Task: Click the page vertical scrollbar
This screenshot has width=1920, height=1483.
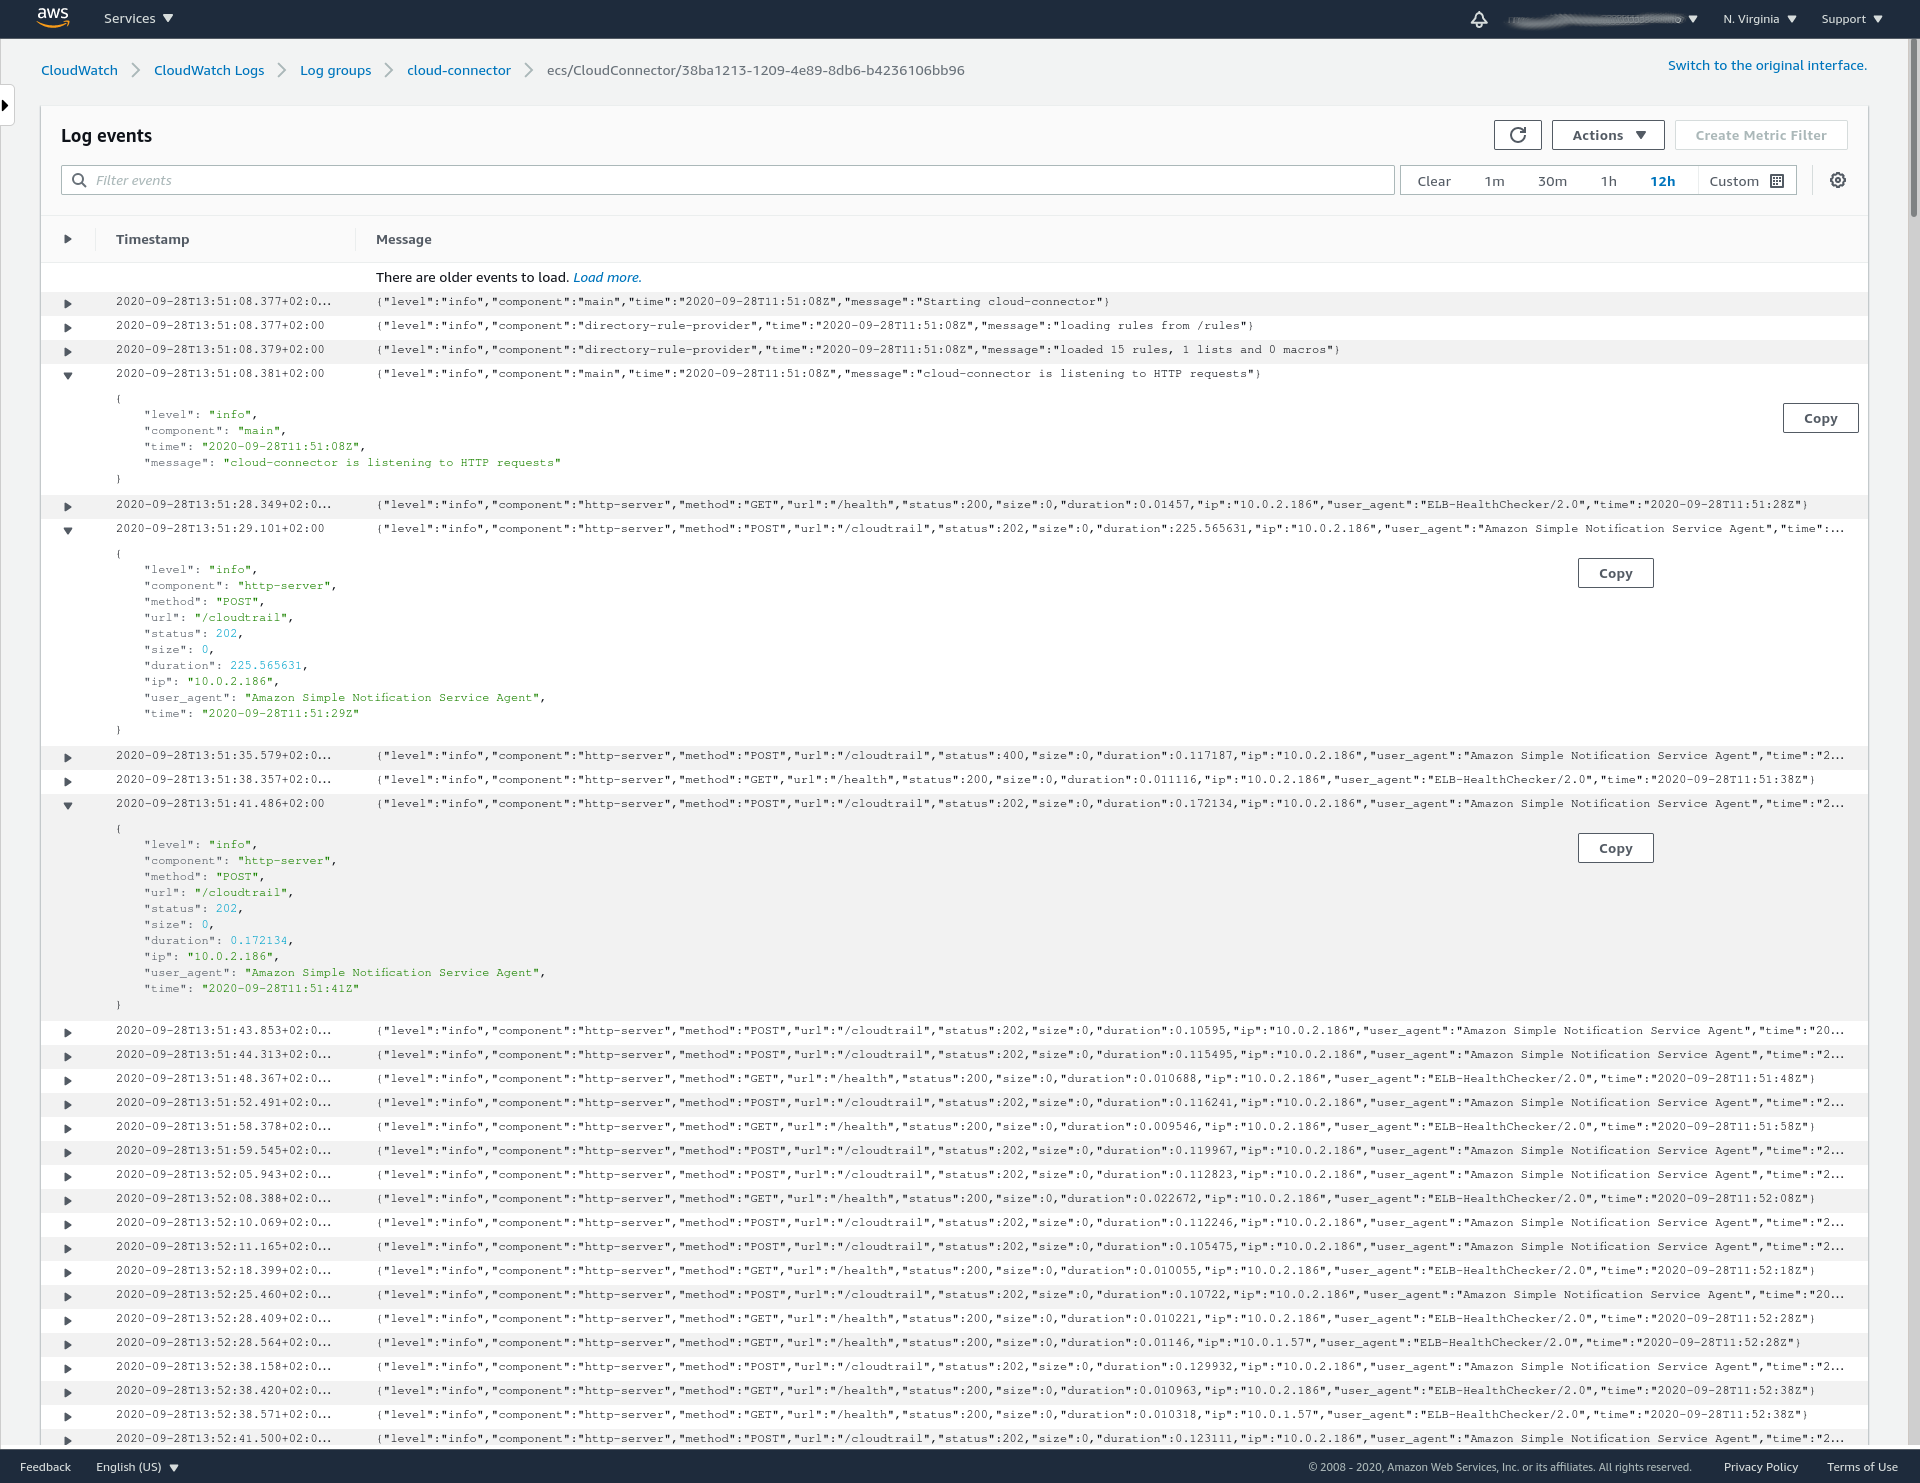Action: (x=1914, y=127)
